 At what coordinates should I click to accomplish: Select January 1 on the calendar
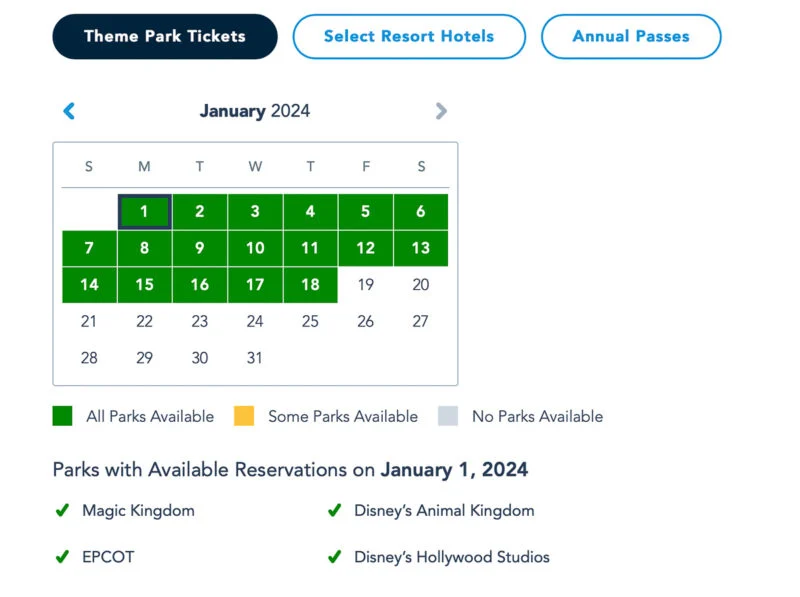click(144, 211)
